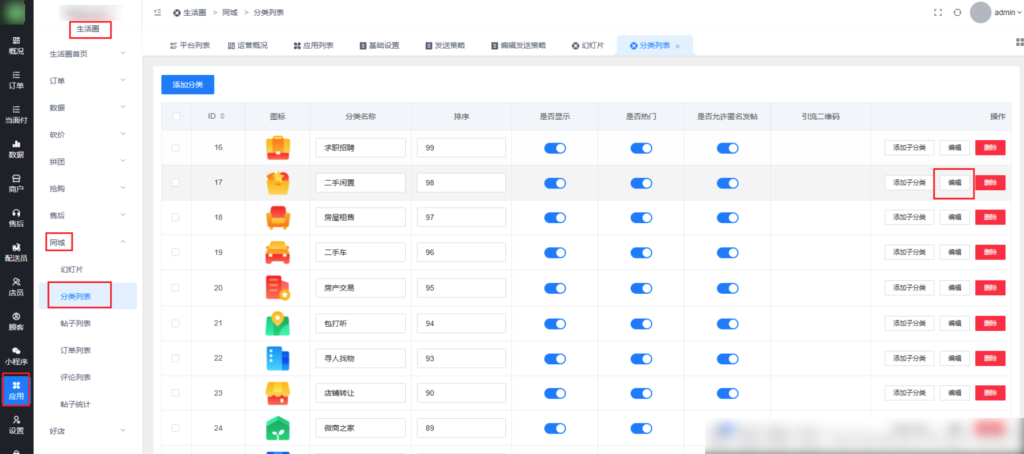Click the sidebar collapse icon beside the breadcrumb

point(157,12)
